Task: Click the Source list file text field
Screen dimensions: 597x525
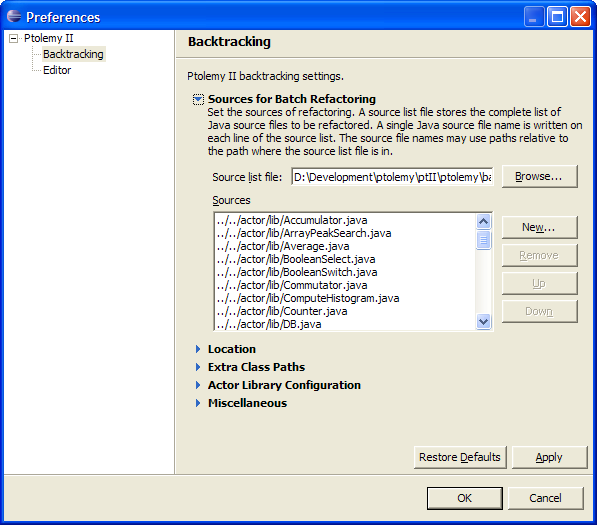Action: pos(392,177)
